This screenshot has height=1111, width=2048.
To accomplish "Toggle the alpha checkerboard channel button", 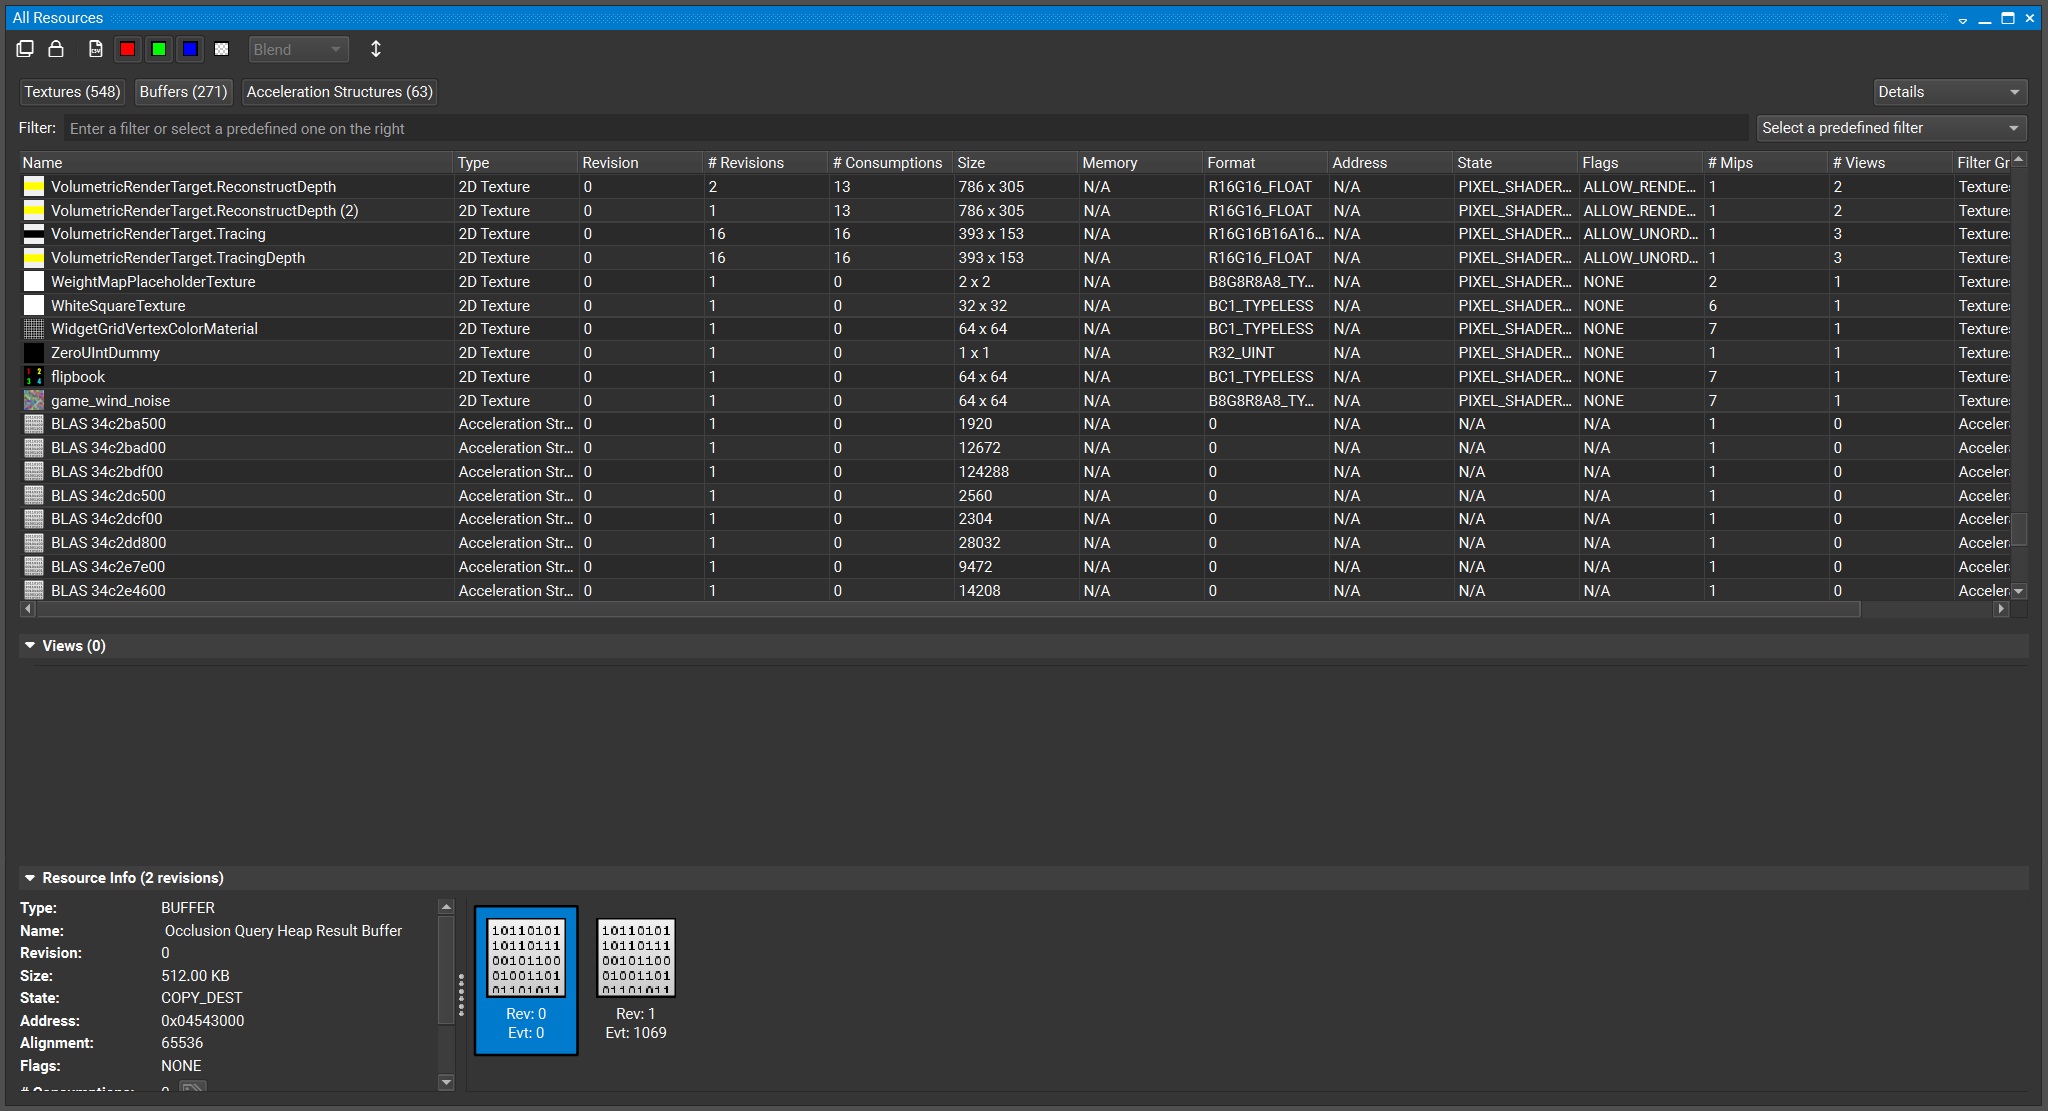I will 222,49.
